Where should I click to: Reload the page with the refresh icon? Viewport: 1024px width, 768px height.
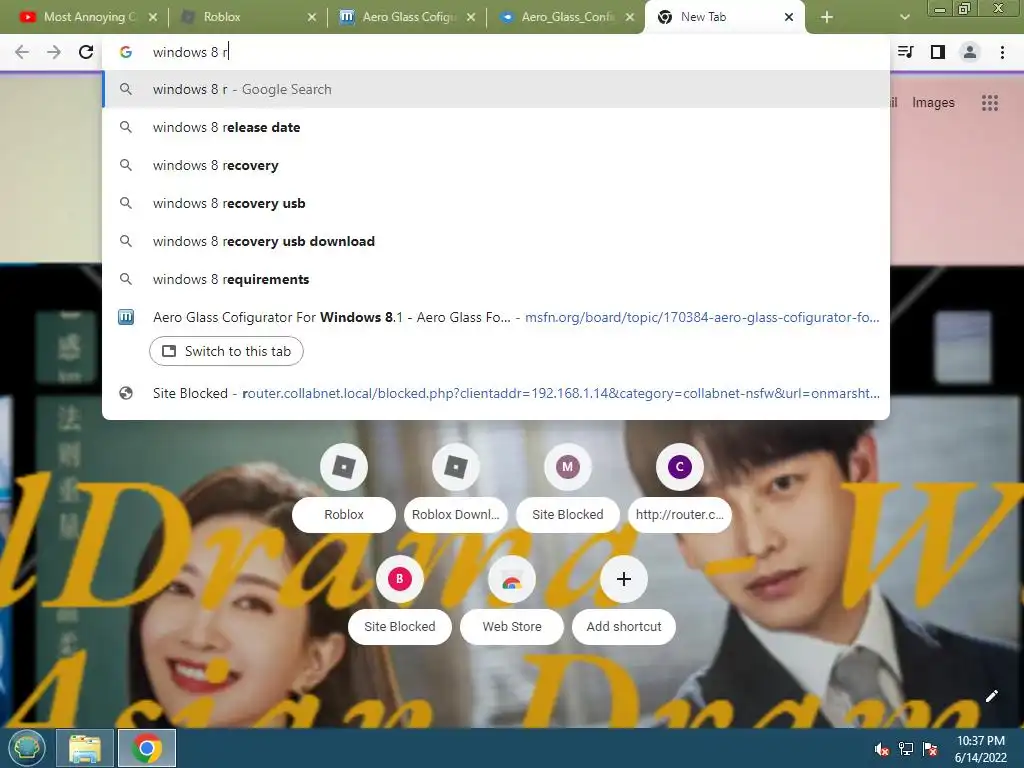point(86,52)
